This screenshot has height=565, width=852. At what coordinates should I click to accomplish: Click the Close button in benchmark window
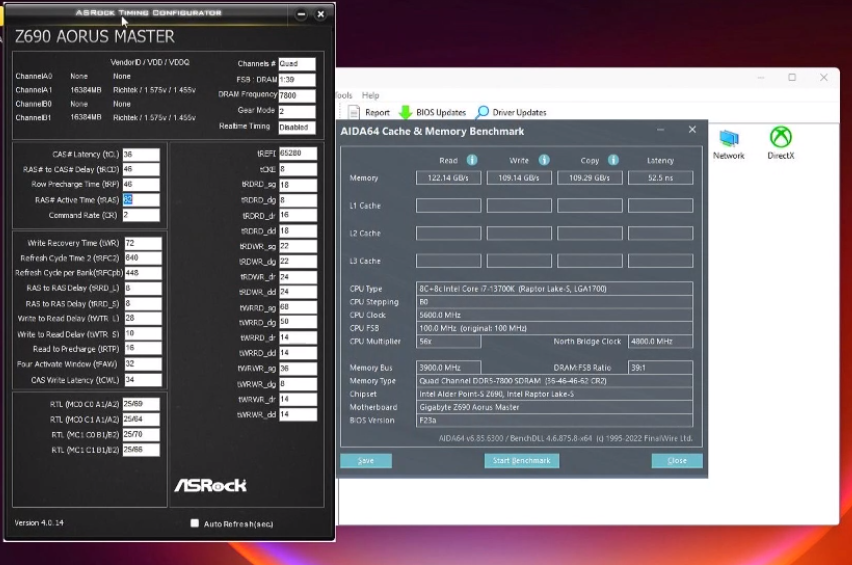[677, 461]
